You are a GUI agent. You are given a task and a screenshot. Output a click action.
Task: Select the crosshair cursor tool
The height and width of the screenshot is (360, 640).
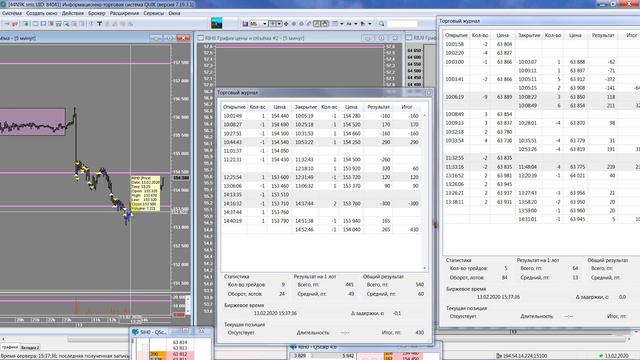(286, 24)
